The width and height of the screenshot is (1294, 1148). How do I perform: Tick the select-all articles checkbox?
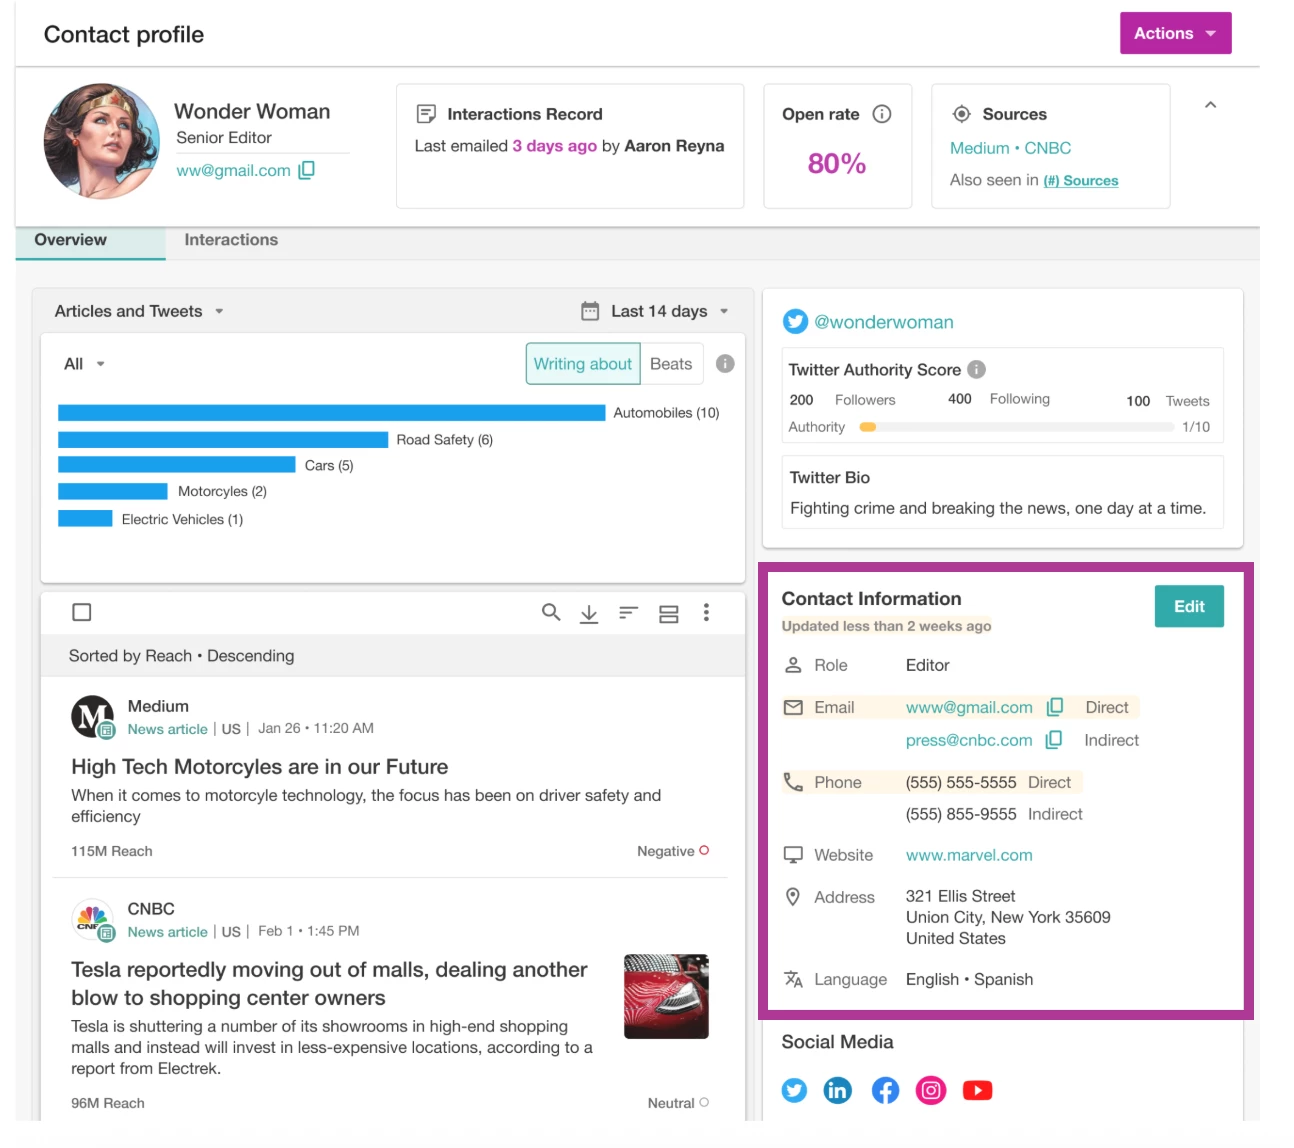point(82,612)
